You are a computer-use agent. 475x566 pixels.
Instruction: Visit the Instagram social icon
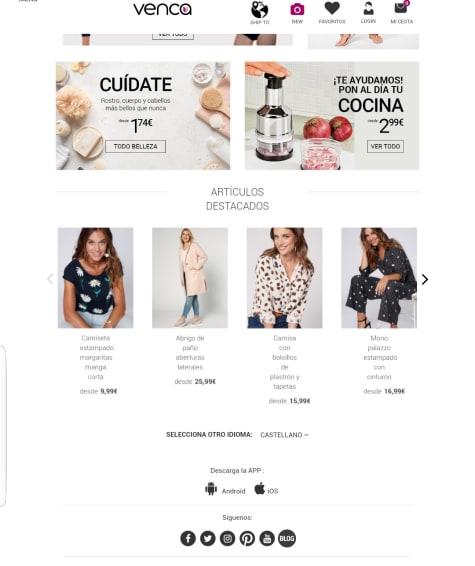pos(227,538)
